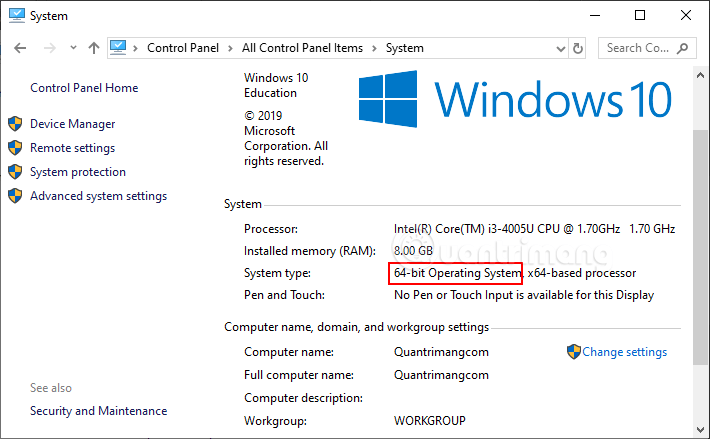The width and height of the screenshot is (710, 439).
Task: Click the Full computer name label
Action: click(299, 375)
